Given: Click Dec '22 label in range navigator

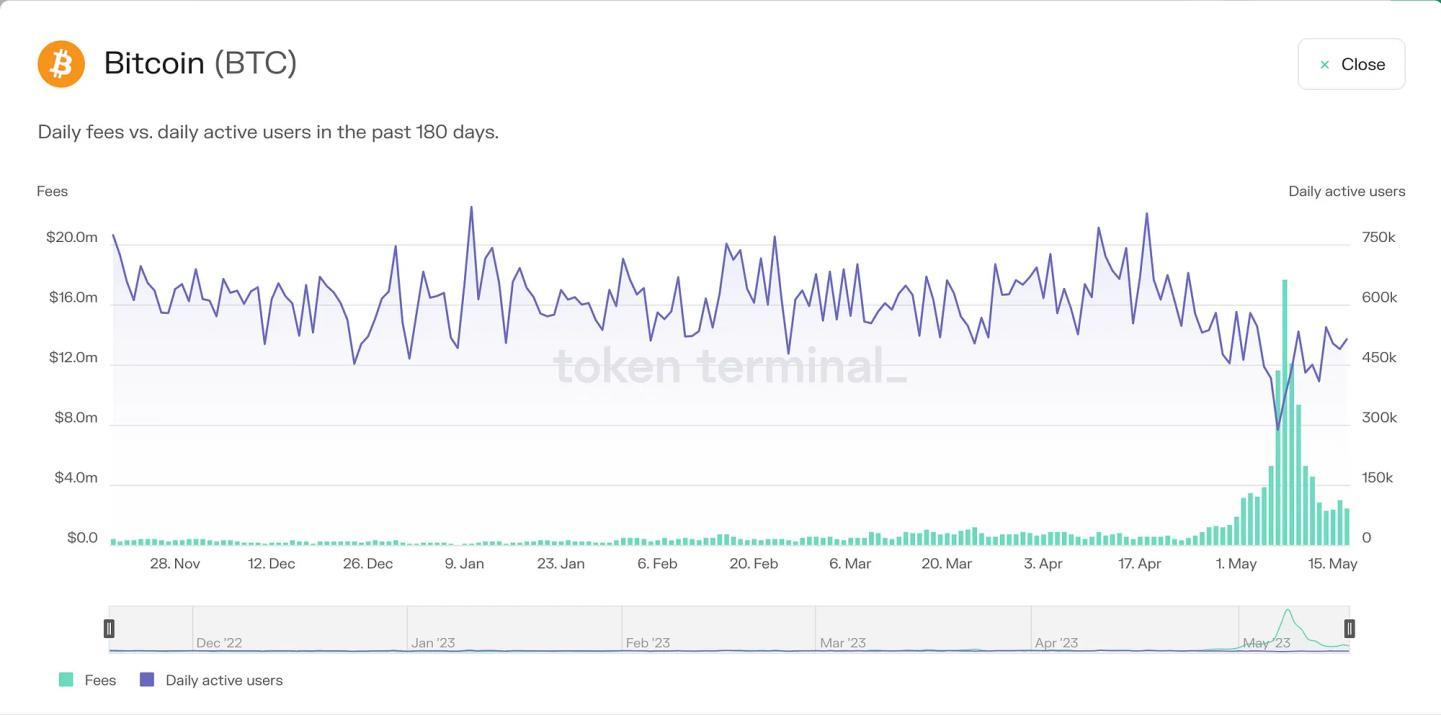Looking at the screenshot, I should 219,643.
